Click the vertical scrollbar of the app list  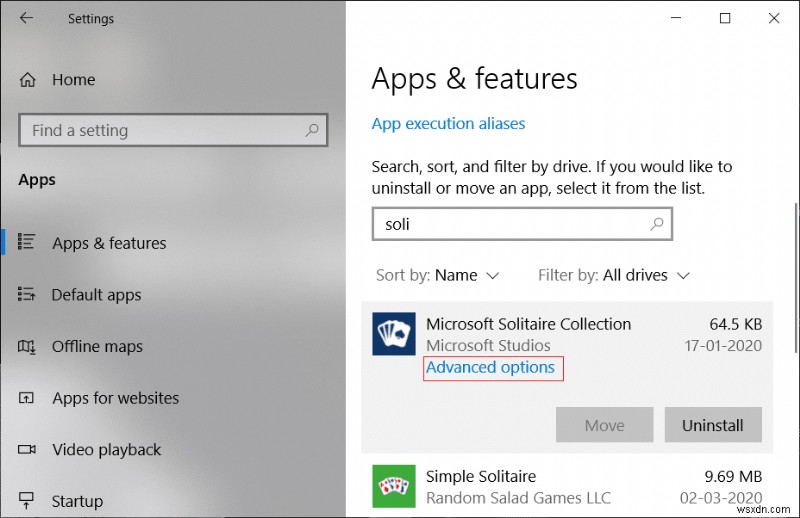[795, 278]
